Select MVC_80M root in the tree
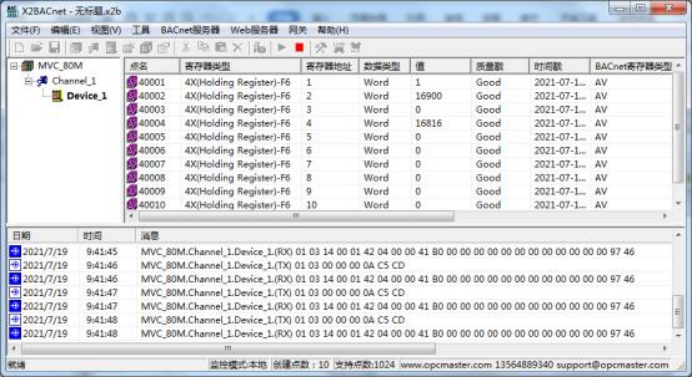 (x=60, y=66)
